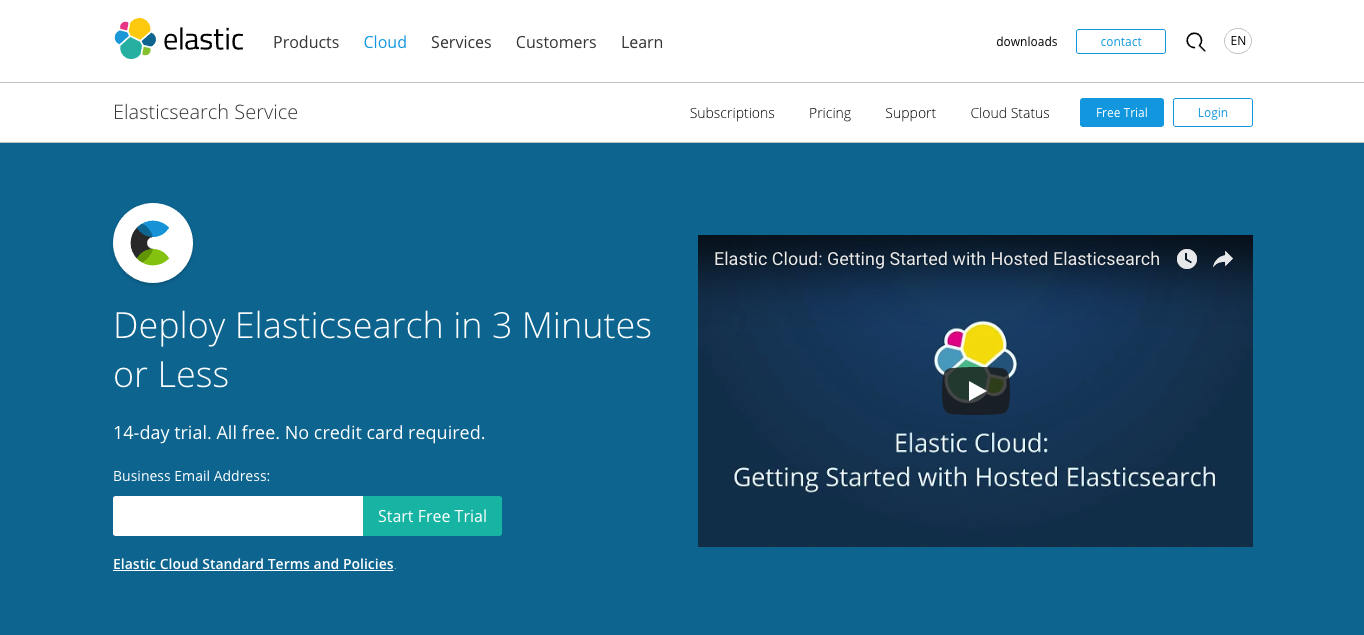This screenshot has width=1364, height=635.
Task: Open the Customers menu
Action: click(x=556, y=42)
